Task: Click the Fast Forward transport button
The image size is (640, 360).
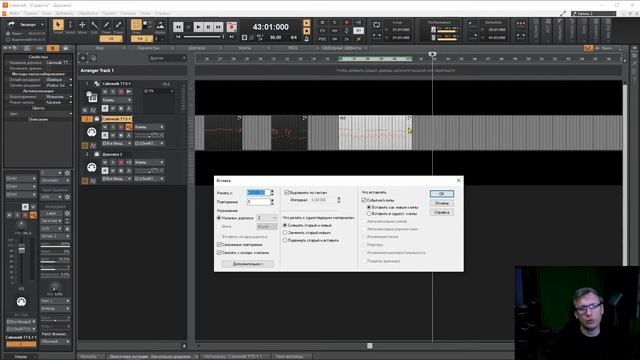Action: [219, 27]
